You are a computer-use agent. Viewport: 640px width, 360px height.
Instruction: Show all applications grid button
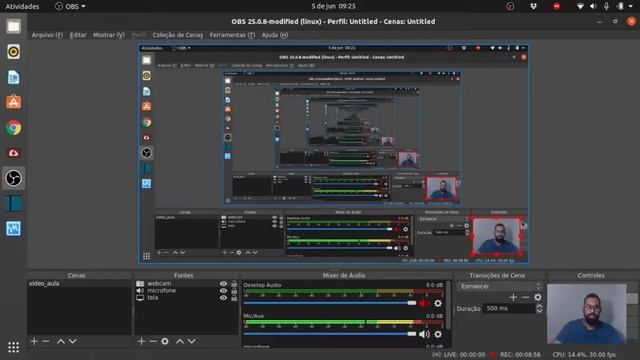coord(13,347)
